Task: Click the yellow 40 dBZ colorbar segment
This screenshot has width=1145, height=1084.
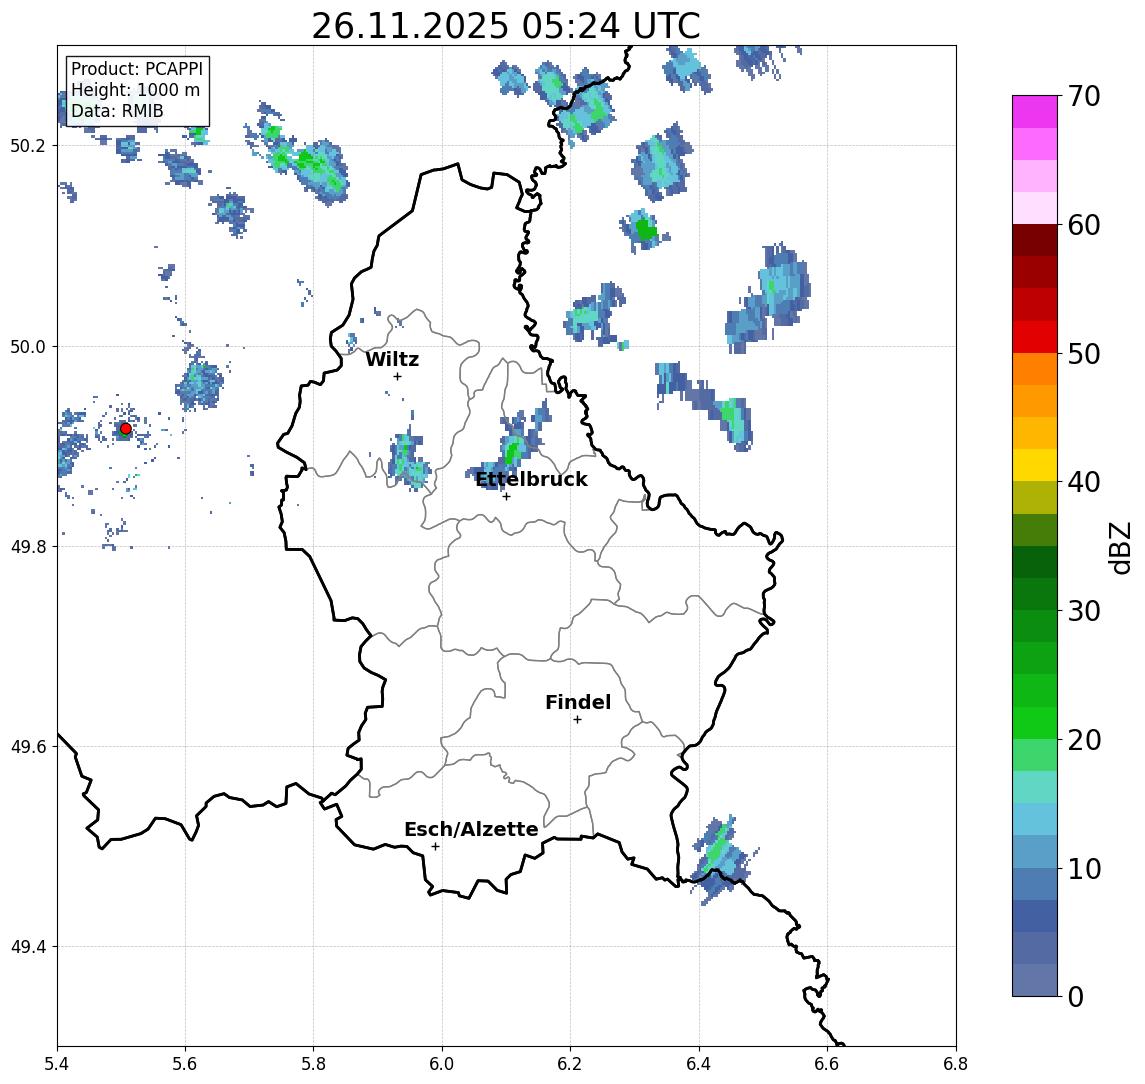Action: (1035, 465)
